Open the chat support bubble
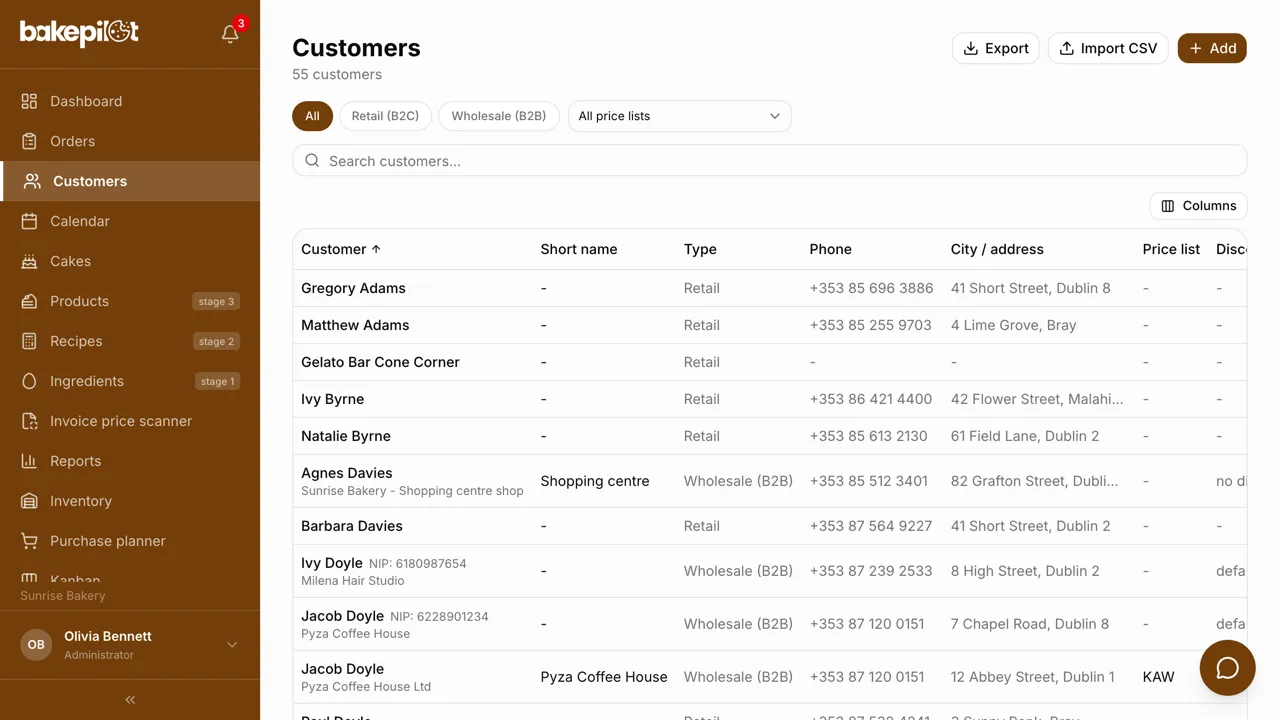Screen dimensions: 1280x720 [1227, 668]
